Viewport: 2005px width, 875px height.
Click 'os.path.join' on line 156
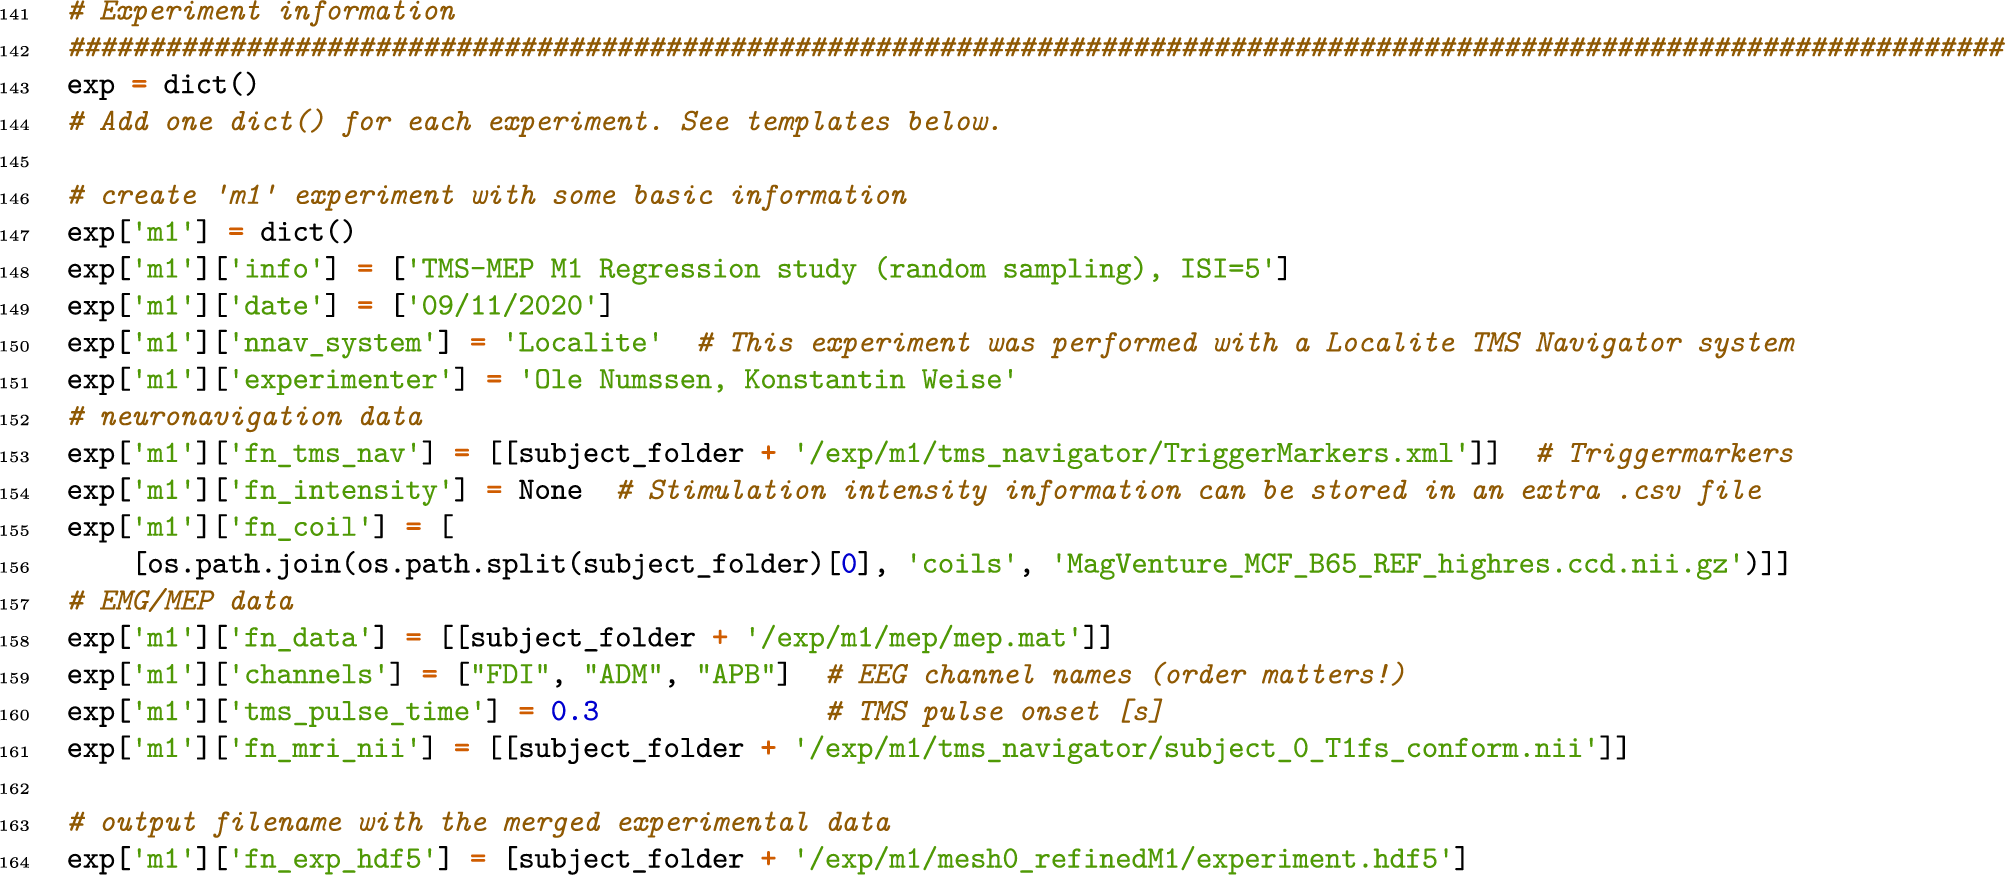(246, 566)
